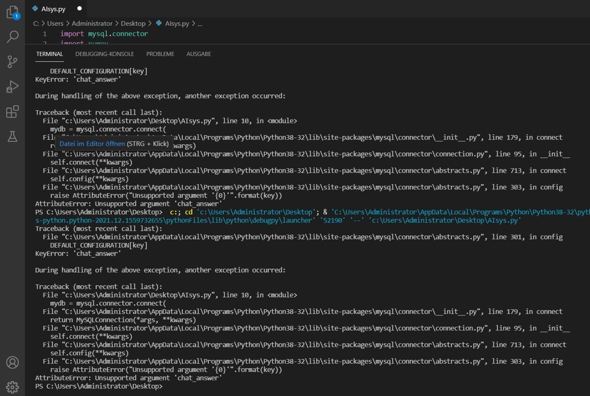Click the Python file icon in the breadcrumb
Screen dimensions: 590x396
(x=159, y=23)
